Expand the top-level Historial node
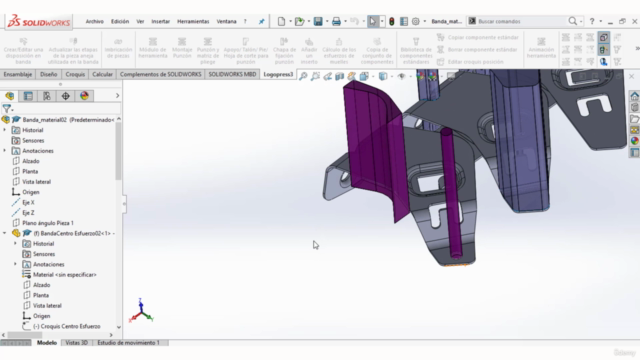640x360 pixels. pyautogui.click(x=5, y=130)
